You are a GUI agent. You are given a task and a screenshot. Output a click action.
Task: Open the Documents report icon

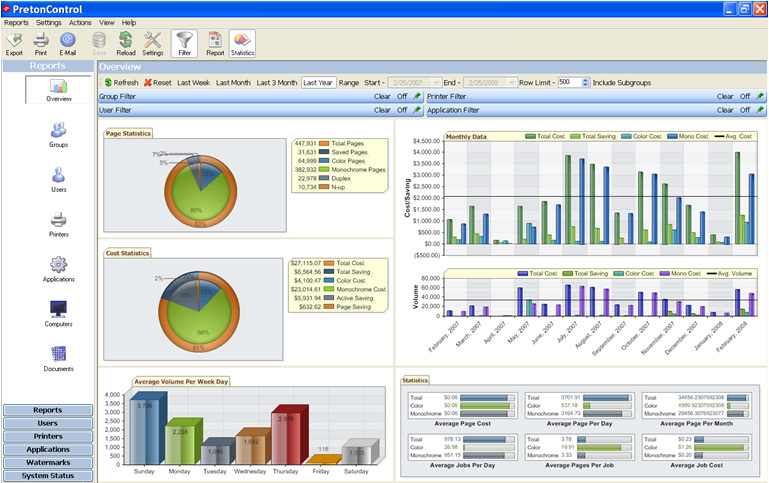(58, 359)
